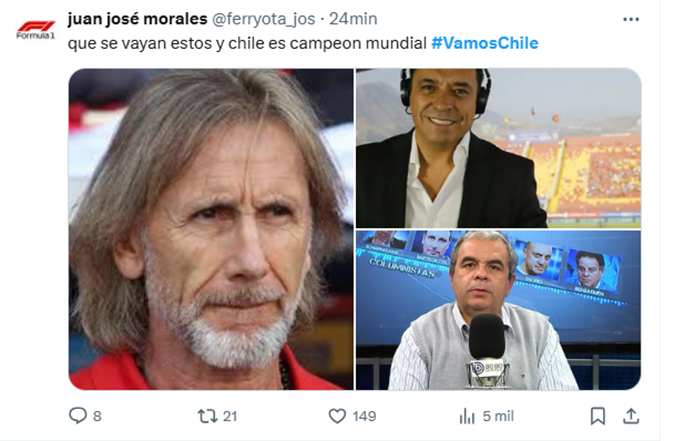Share the tweet via upload arrow icon
This screenshot has height=441, width=674.
[631, 416]
